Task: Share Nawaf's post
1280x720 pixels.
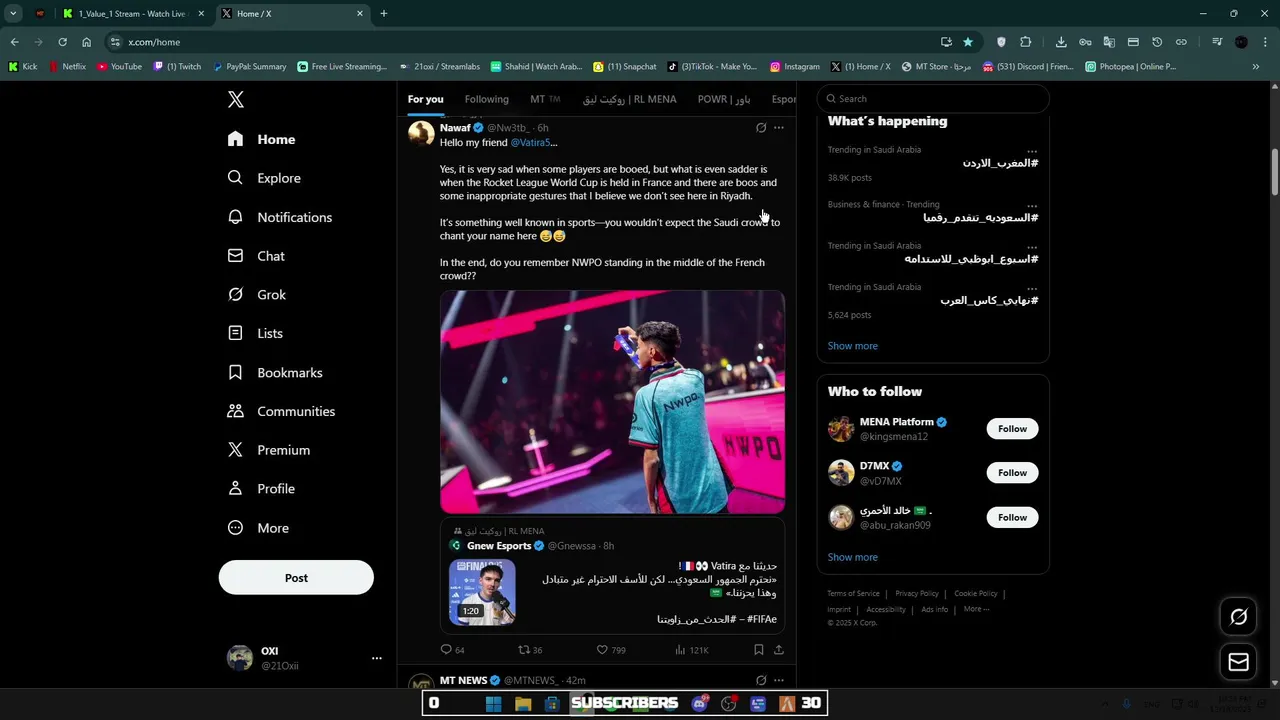Action: click(779, 650)
